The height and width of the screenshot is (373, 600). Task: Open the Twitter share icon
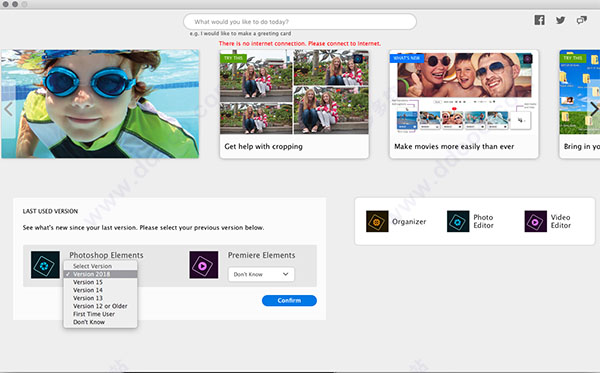point(561,20)
